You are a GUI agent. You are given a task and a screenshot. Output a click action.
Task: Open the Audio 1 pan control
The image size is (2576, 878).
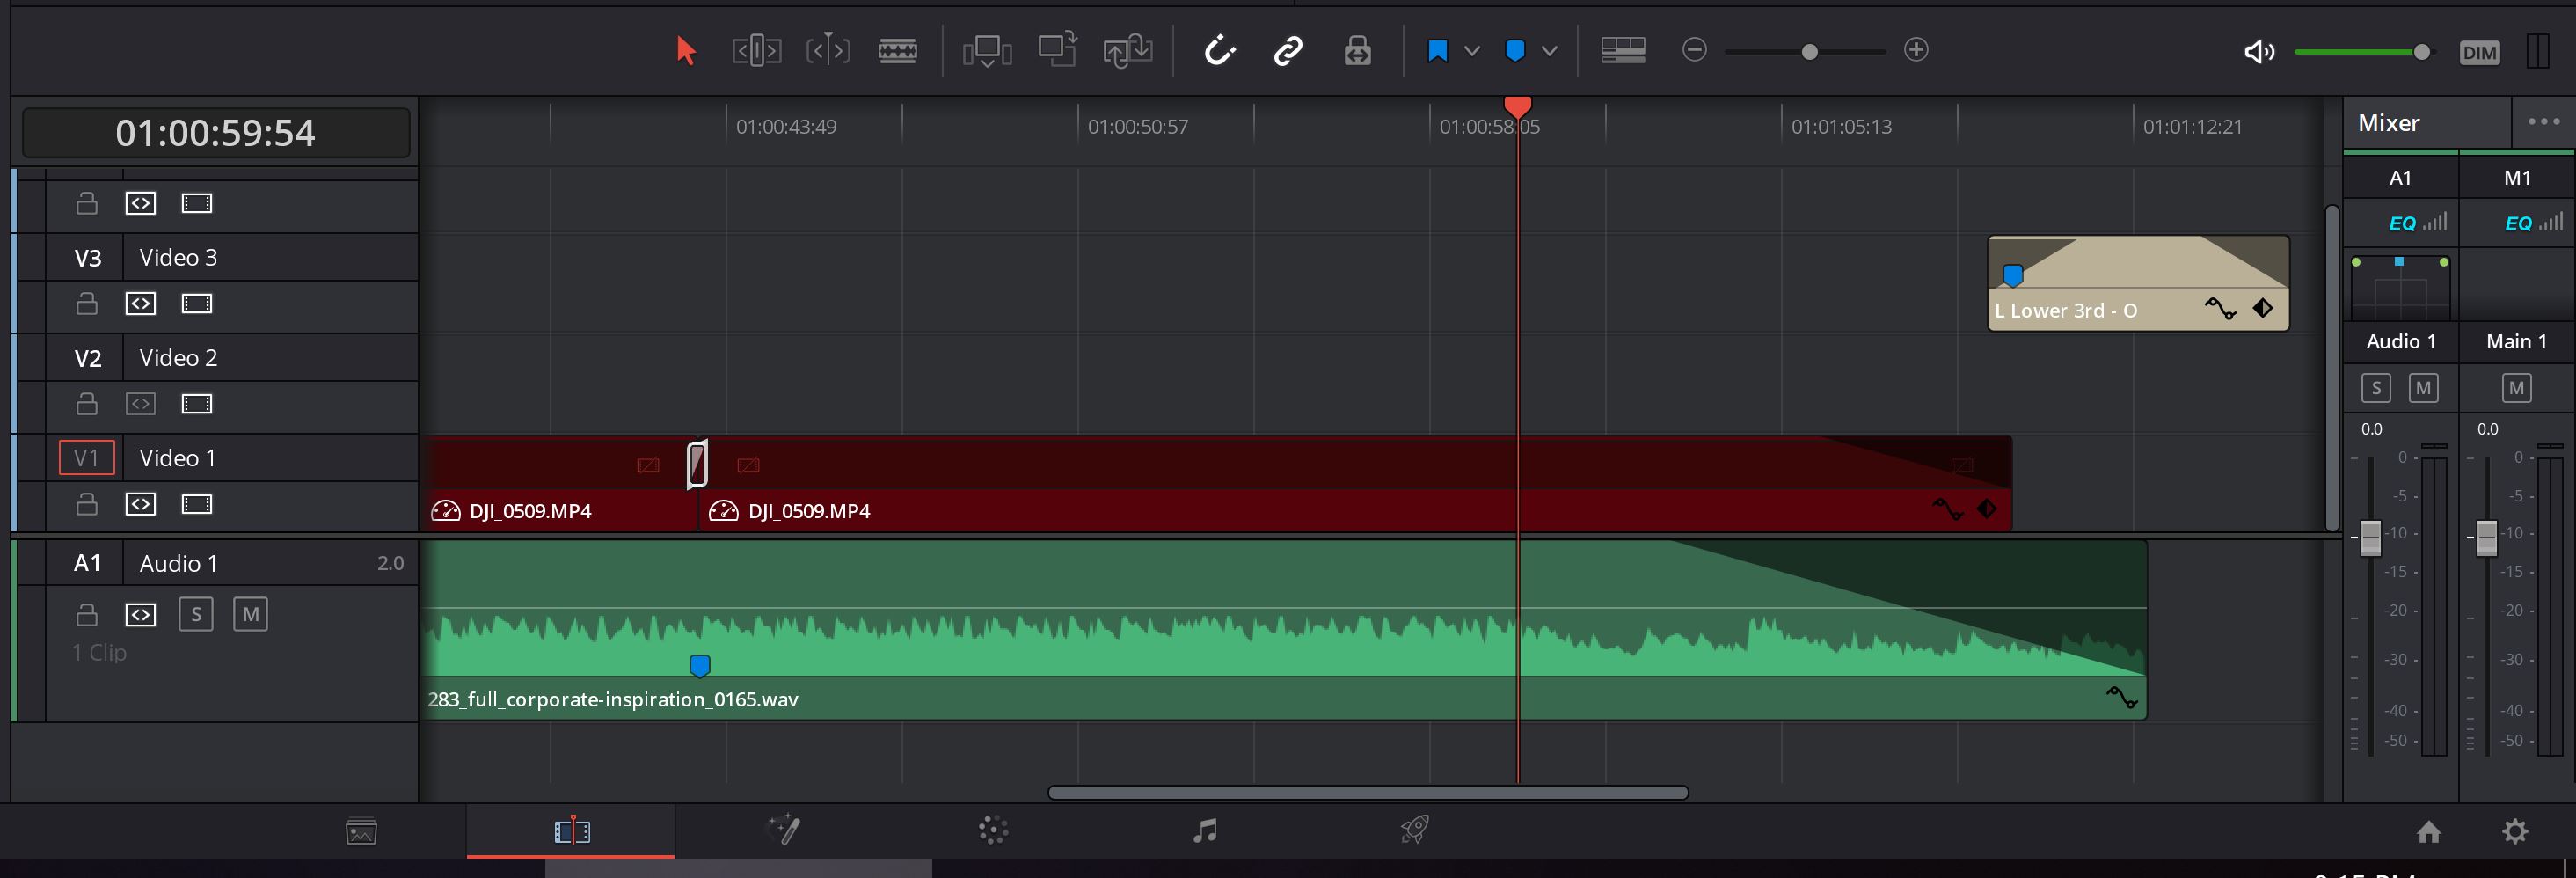click(x=2400, y=288)
